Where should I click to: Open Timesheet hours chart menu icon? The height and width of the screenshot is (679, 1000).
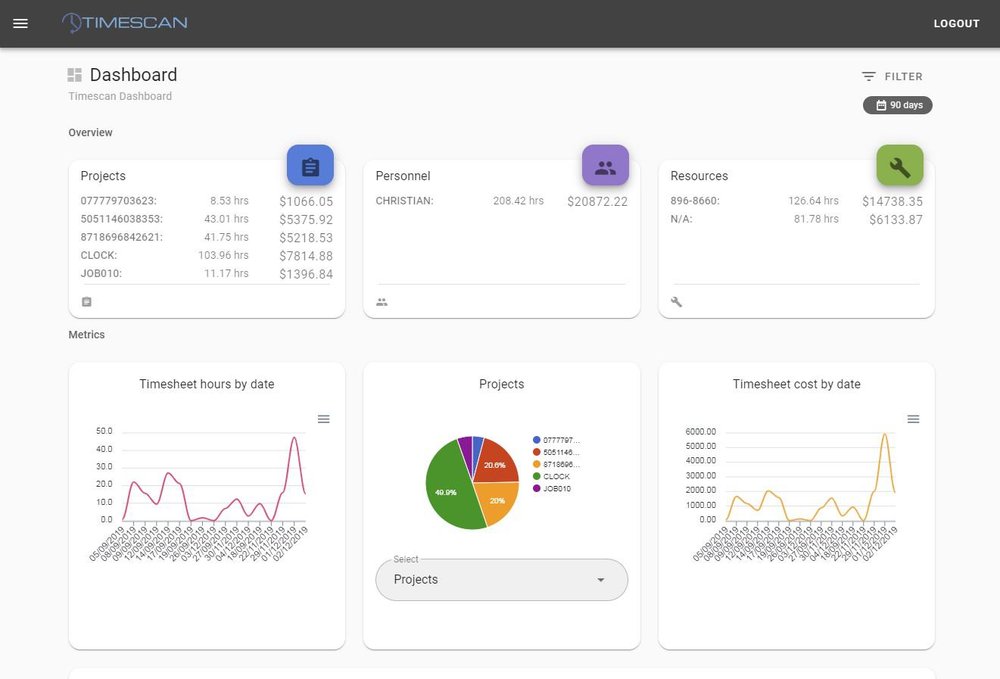click(324, 419)
